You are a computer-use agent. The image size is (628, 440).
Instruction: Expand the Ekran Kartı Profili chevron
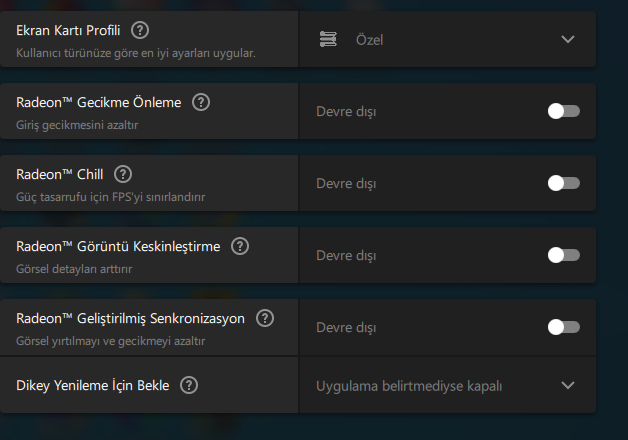568,39
